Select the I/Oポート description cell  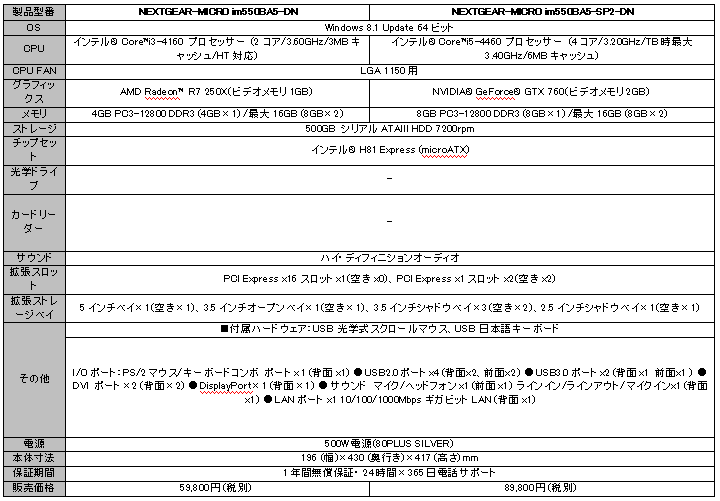(390, 387)
